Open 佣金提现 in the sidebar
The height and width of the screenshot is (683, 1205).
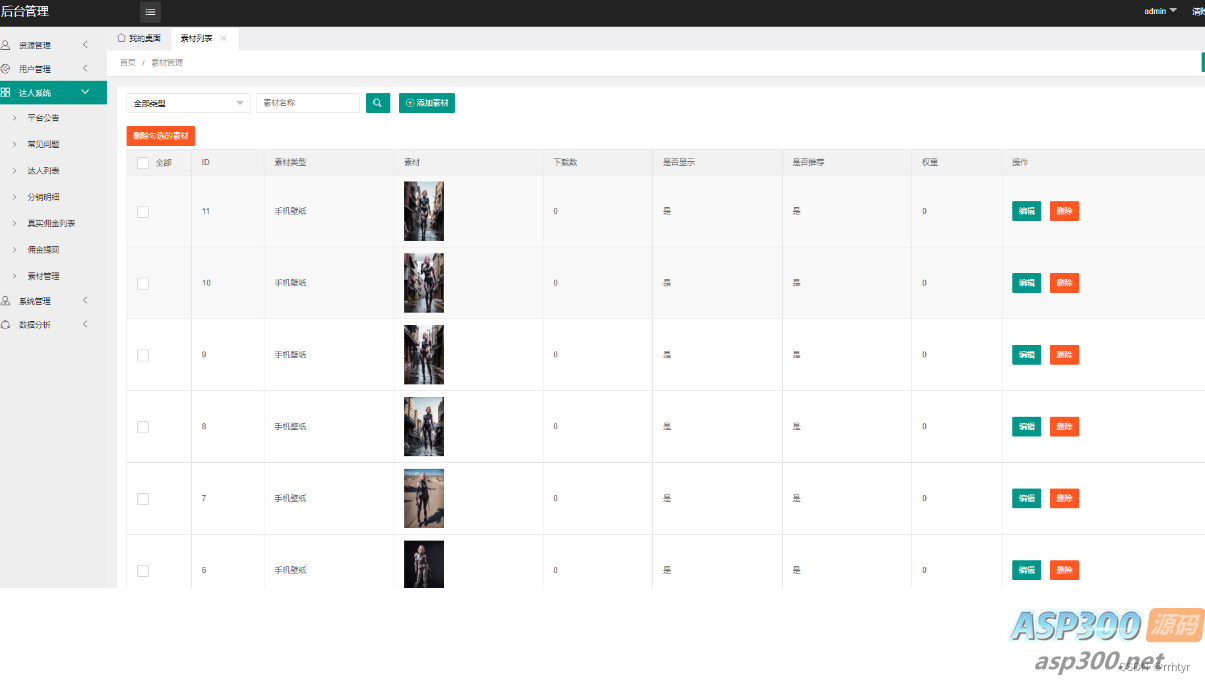(43, 249)
